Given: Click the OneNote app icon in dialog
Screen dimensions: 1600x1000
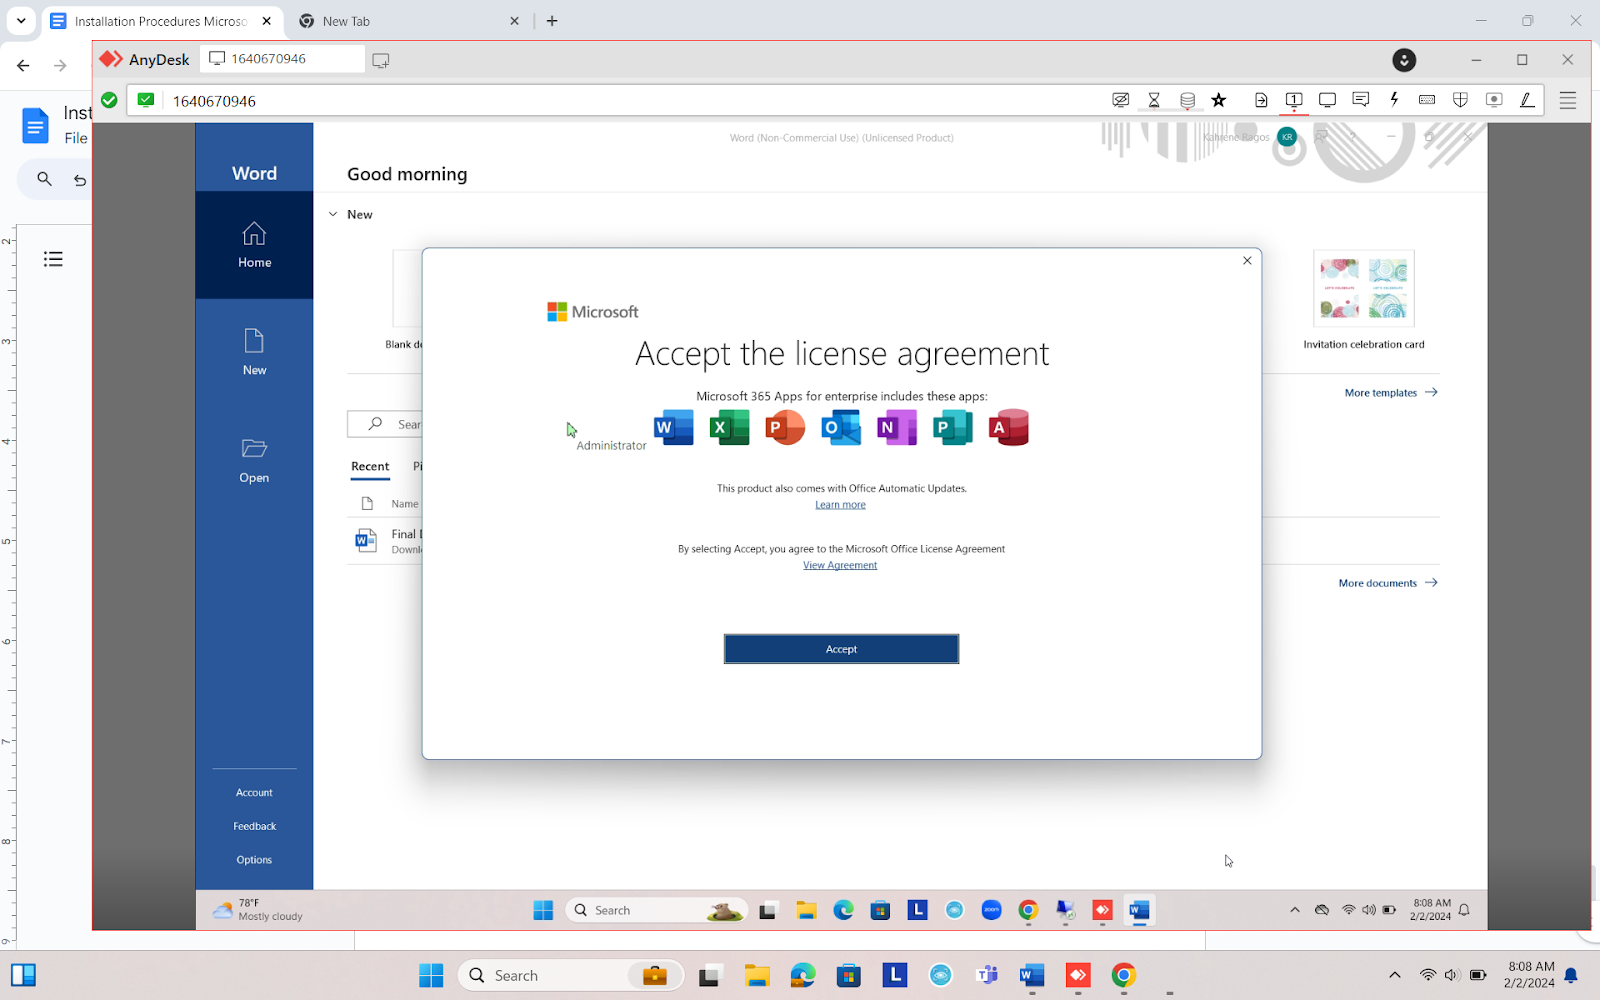Looking at the screenshot, I should click(897, 428).
